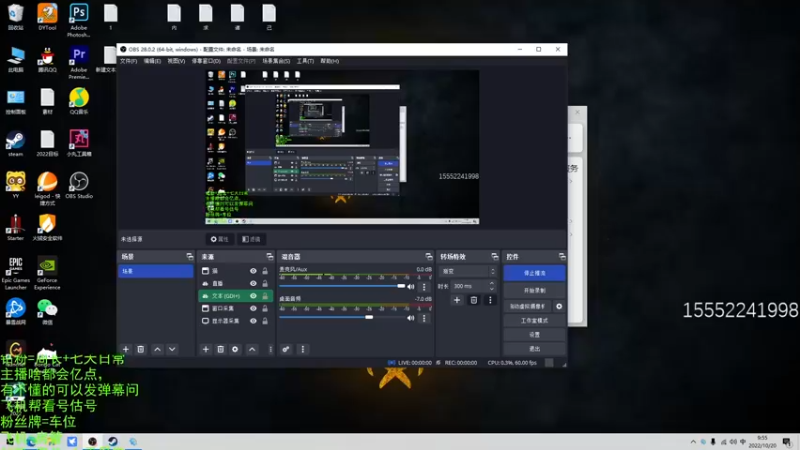Float the Scene Transitions dock pop-out icon
The image size is (800, 450).
point(494,257)
